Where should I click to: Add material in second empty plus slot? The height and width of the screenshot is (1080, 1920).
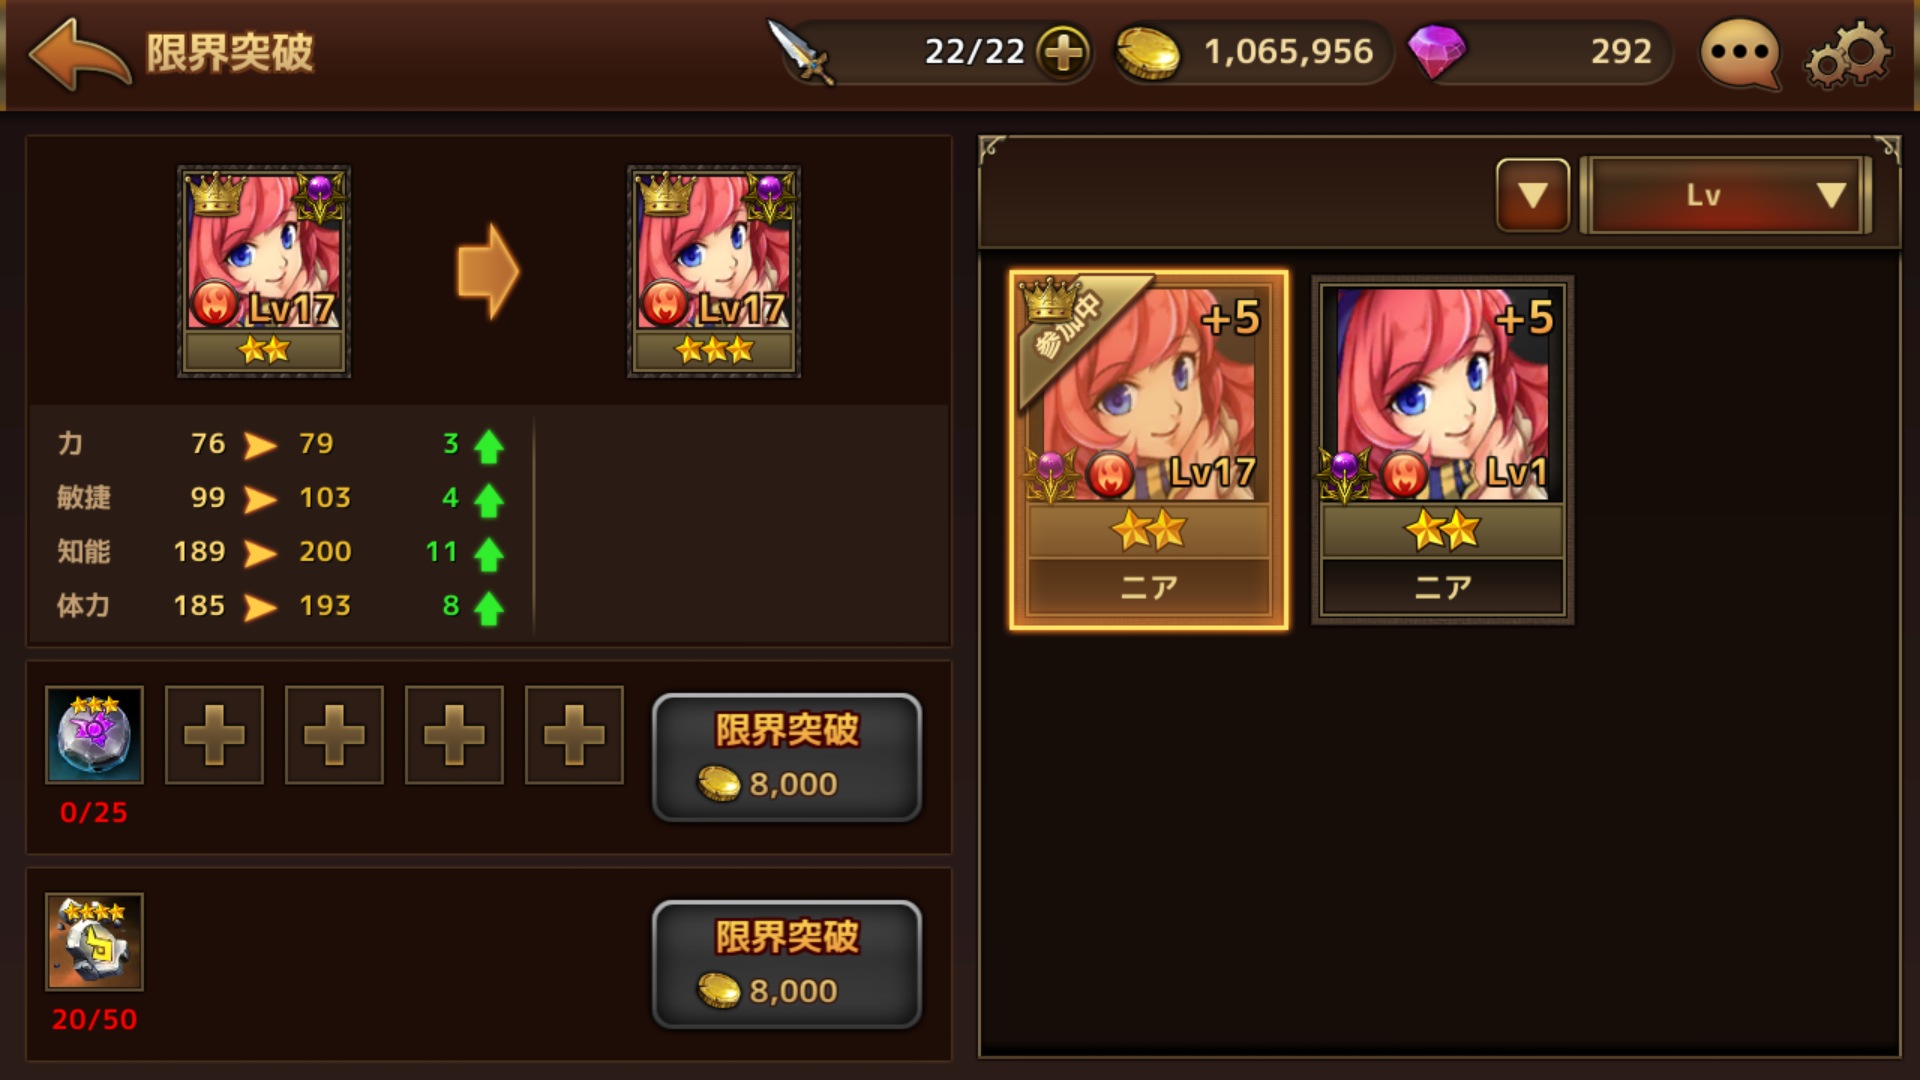pyautogui.click(x=334, y=735)
